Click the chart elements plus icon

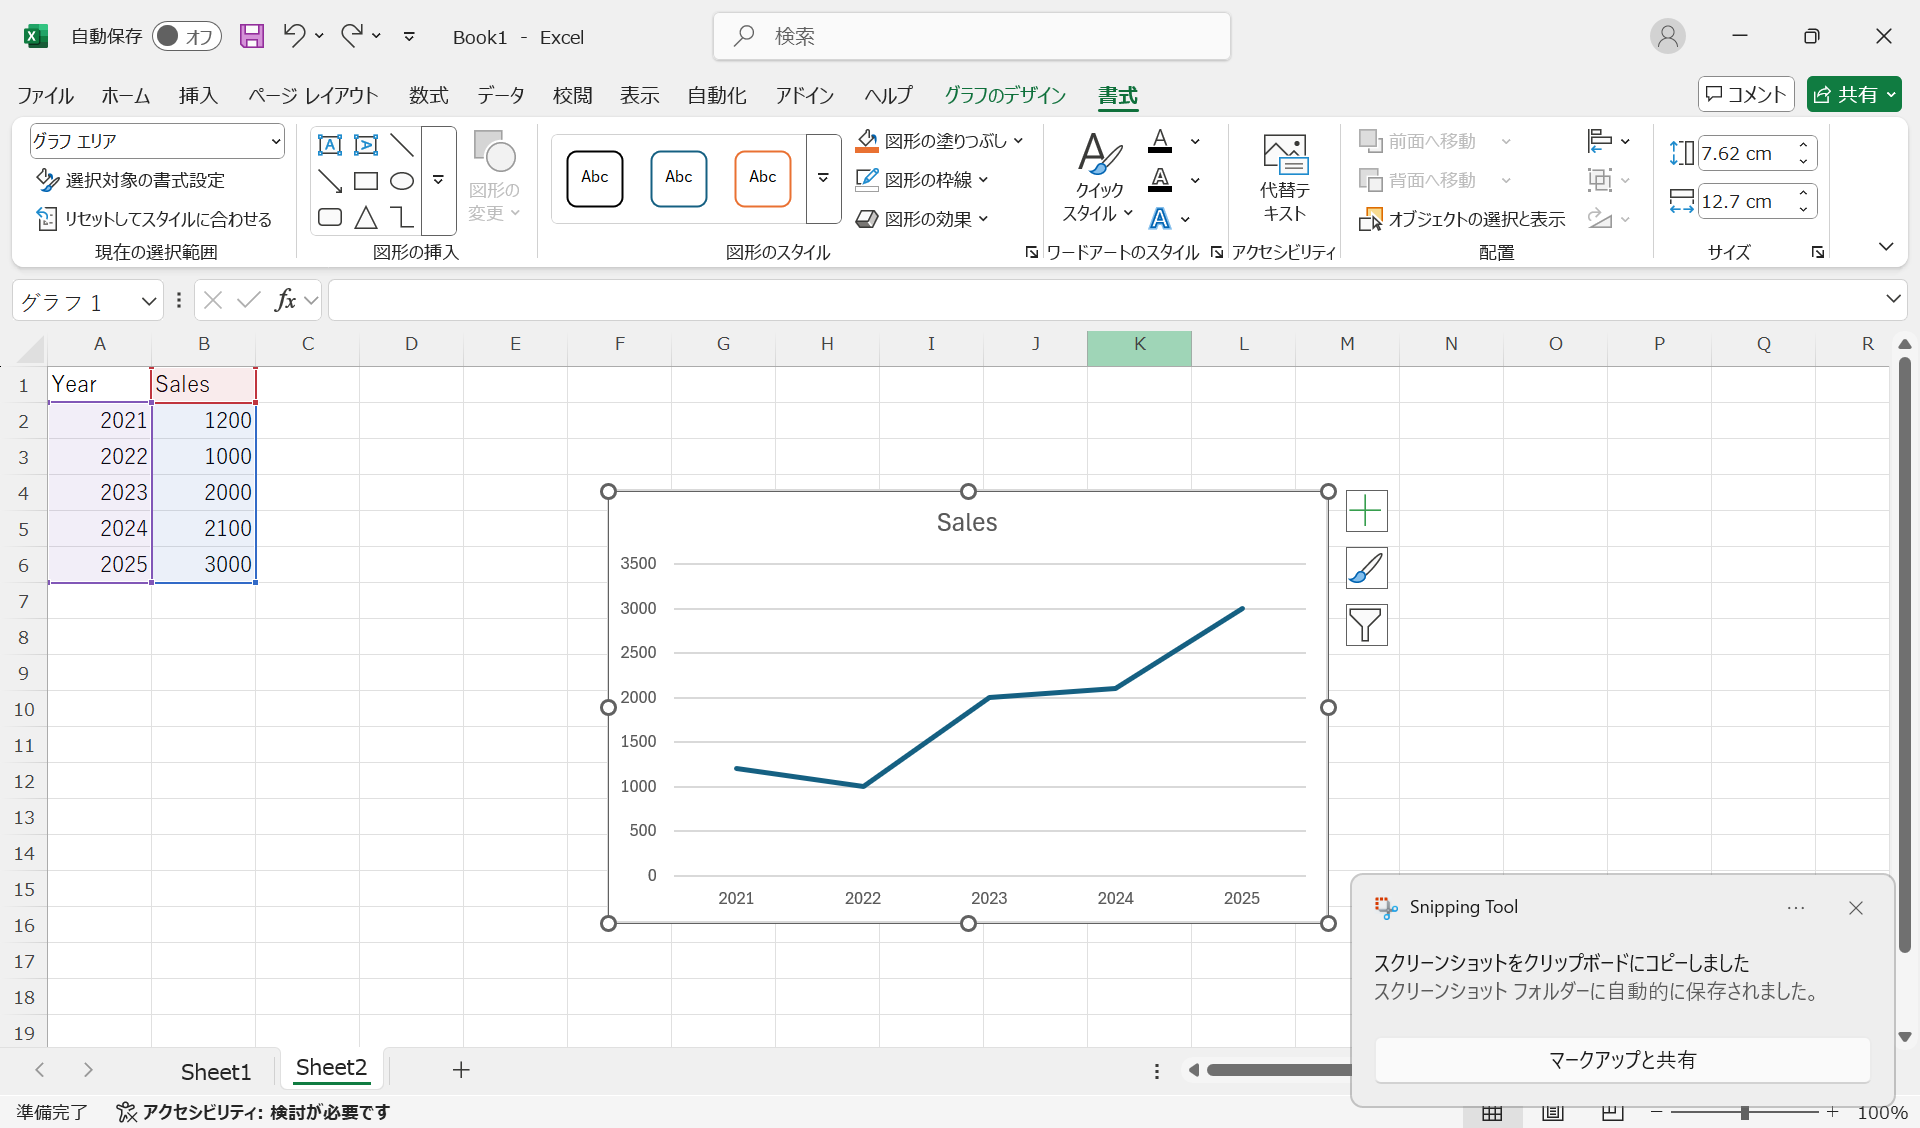(1366, 511)
